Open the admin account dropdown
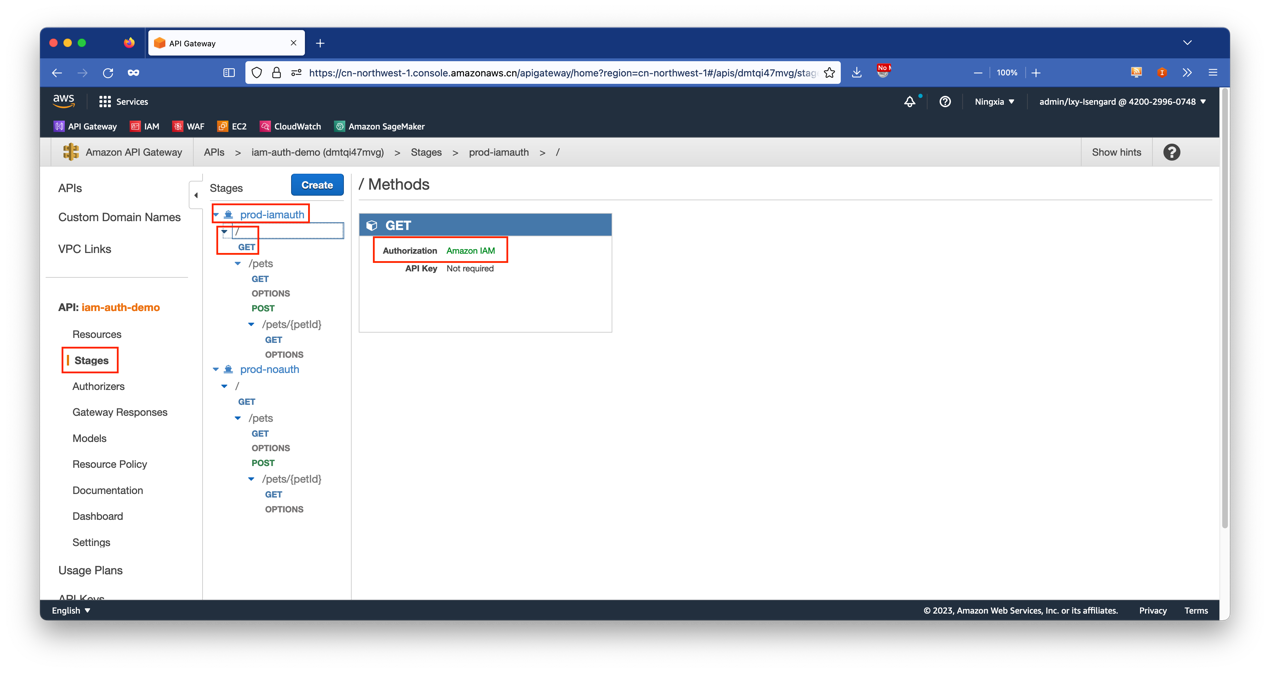The width and height of the screenshot is (1270, 673). pos(1122,102)
